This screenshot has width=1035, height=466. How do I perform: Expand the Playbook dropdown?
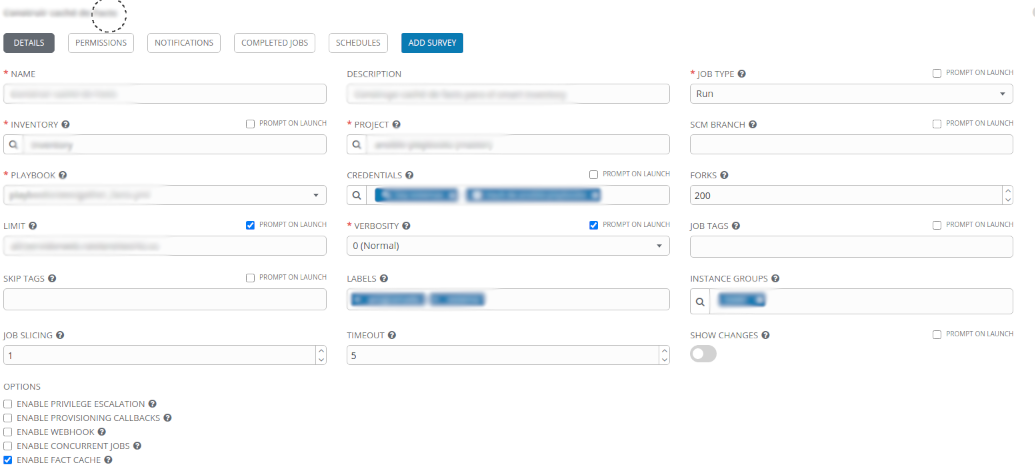tap(165, 195)
